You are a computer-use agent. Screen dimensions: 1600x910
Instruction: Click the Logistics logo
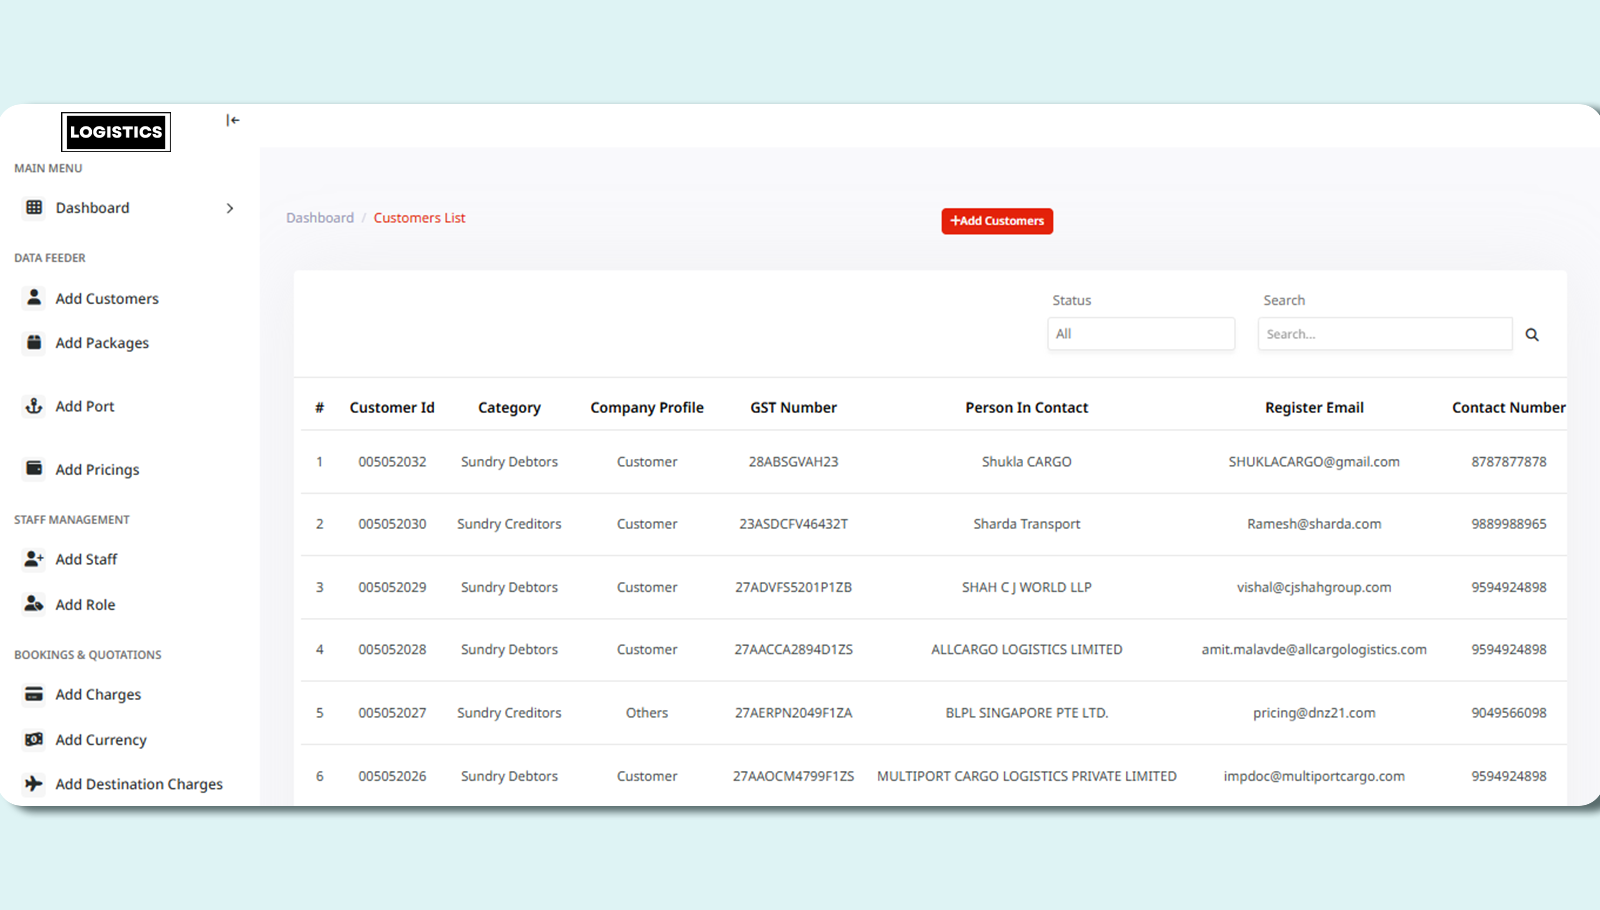coord(116,132)
